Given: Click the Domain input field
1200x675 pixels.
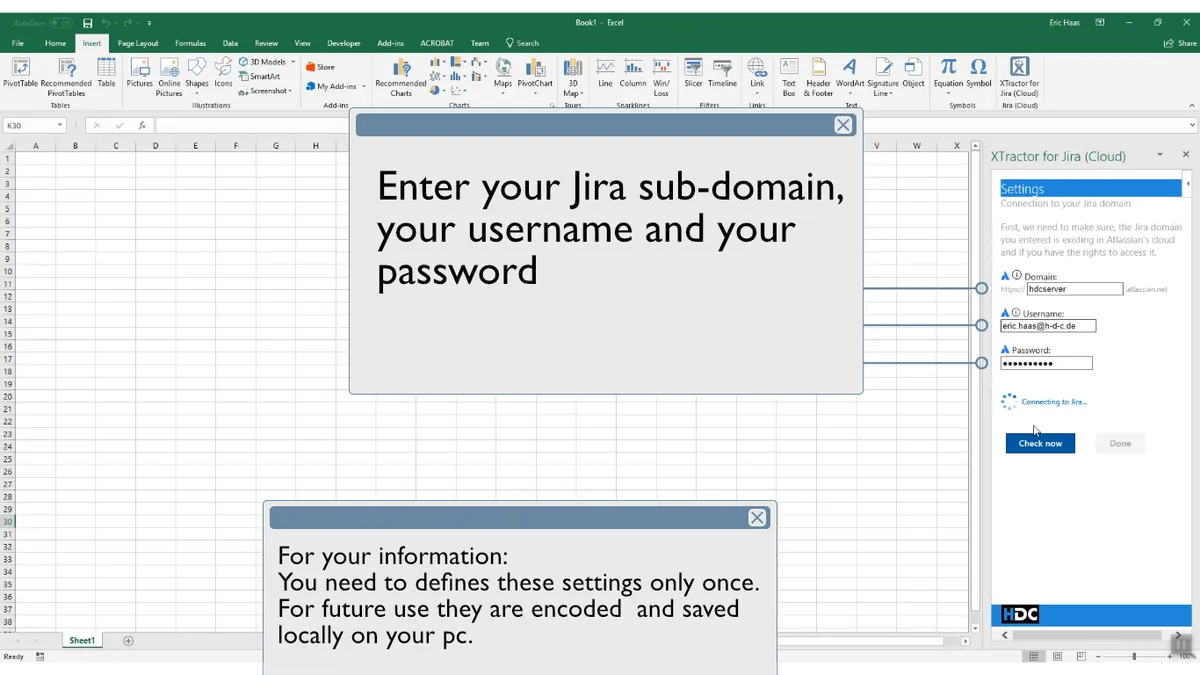Looking at the screenshot, I should (x=1075, y=288).
